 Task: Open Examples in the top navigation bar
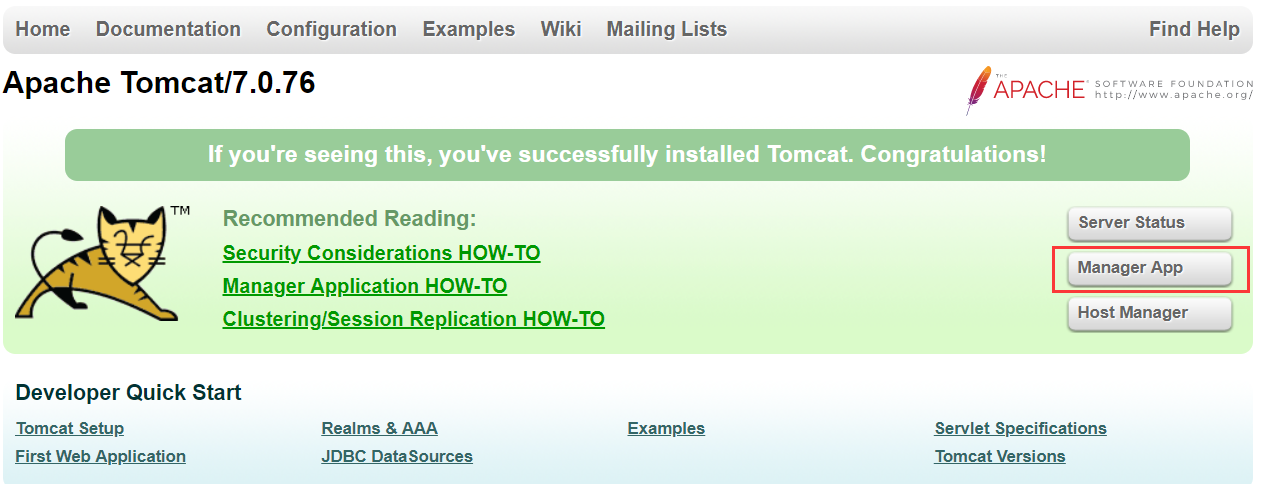[469, 29]
